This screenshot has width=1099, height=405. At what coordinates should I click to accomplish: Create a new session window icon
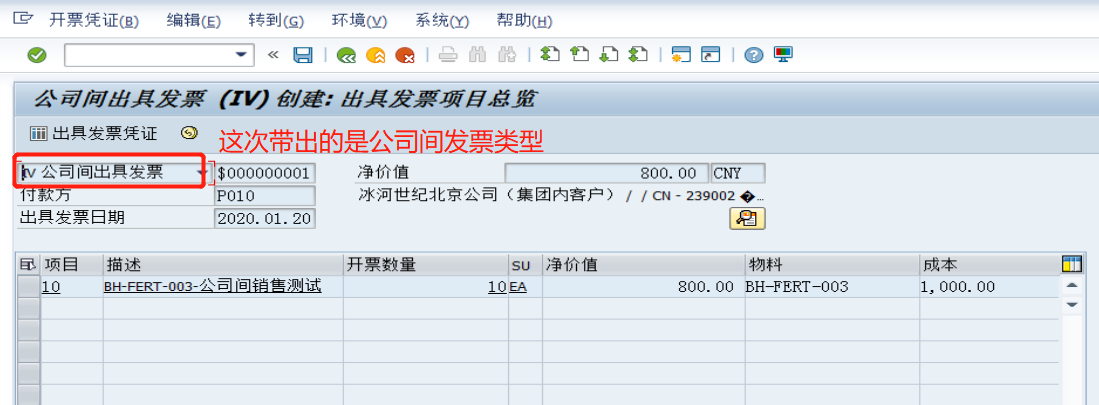coord(681,55)
